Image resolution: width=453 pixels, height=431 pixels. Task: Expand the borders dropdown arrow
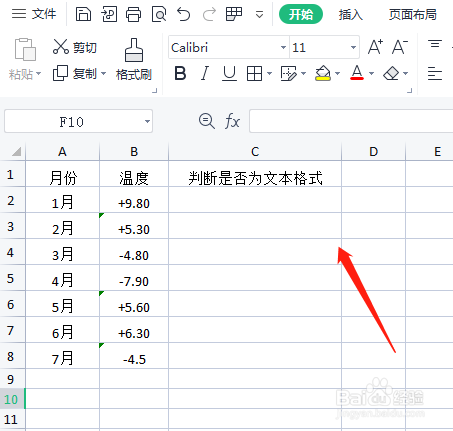[269, 73]
